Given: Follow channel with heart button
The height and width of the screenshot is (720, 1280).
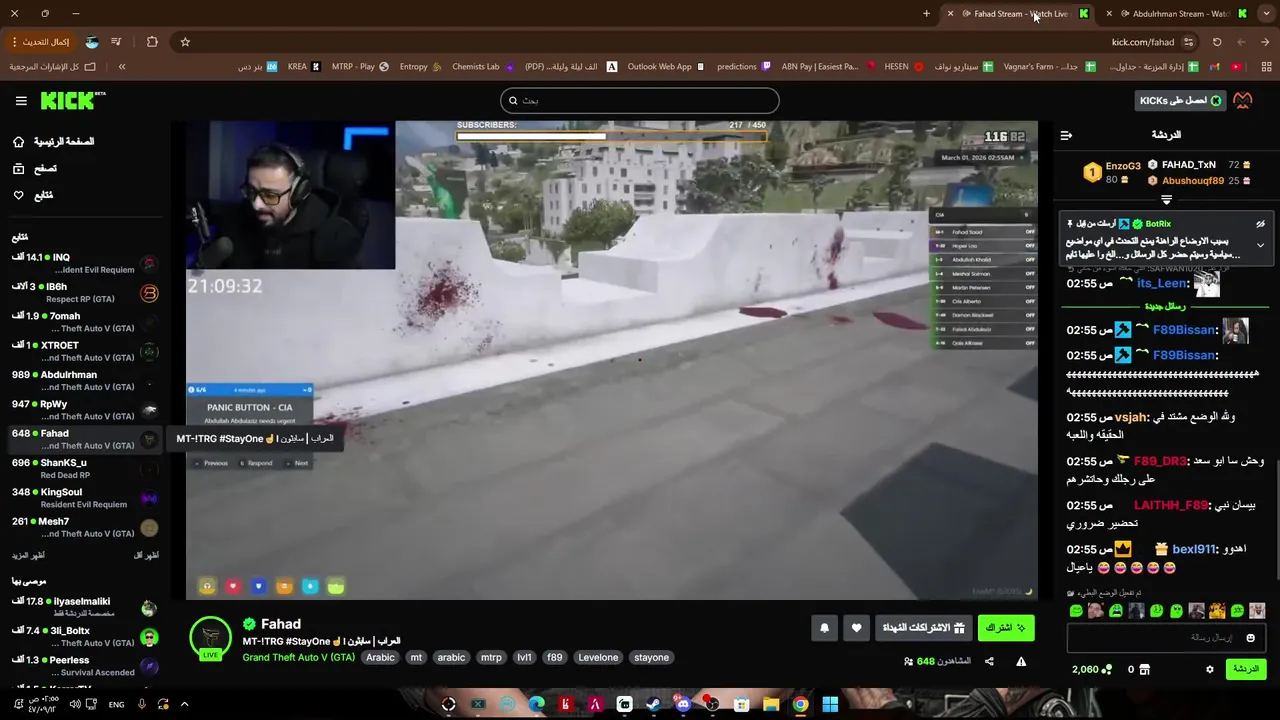Looking at the screenshot, I should [856, 628].
